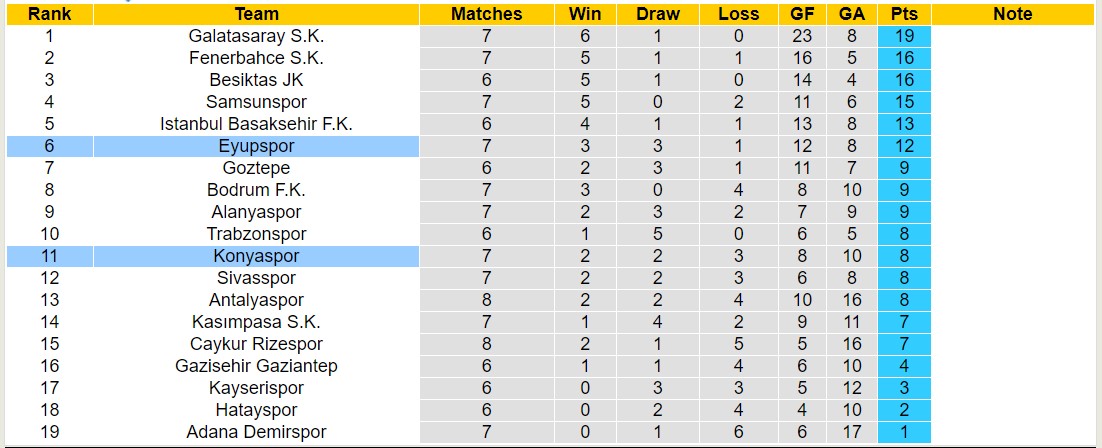Click the Team column header
The image size is (1102, 448).
point(257,14)
